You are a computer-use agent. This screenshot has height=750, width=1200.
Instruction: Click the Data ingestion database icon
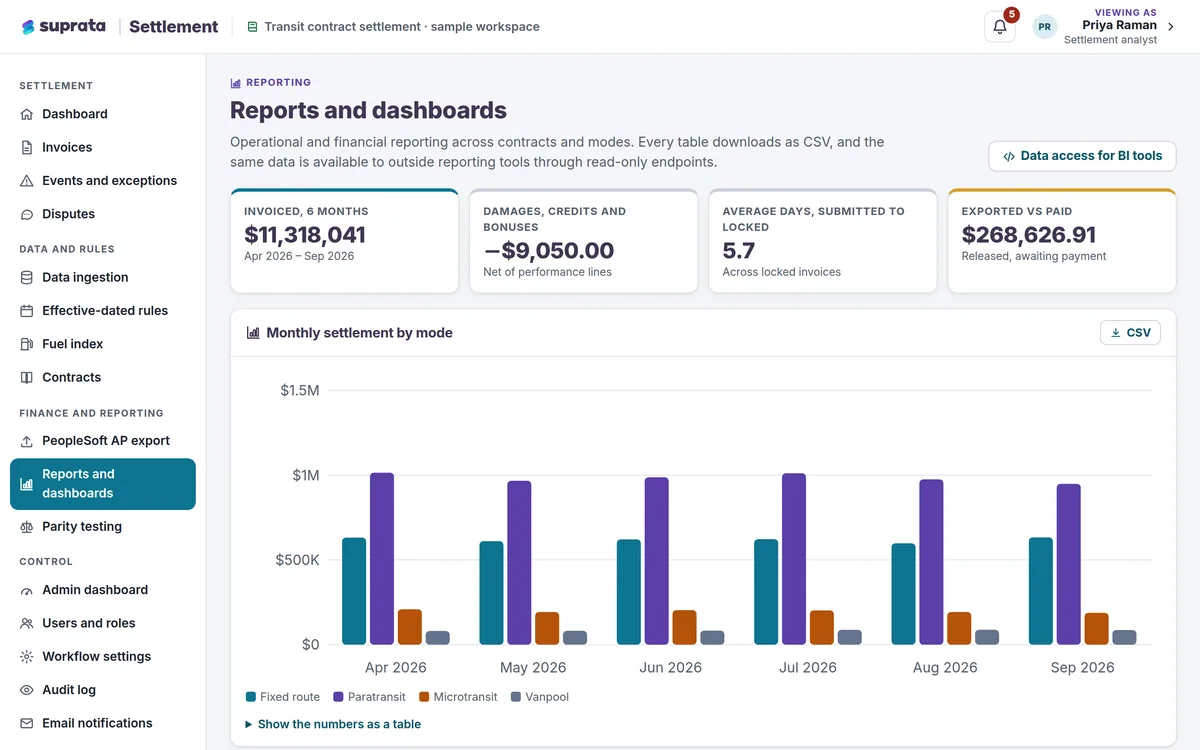click(x=27, y=277)
